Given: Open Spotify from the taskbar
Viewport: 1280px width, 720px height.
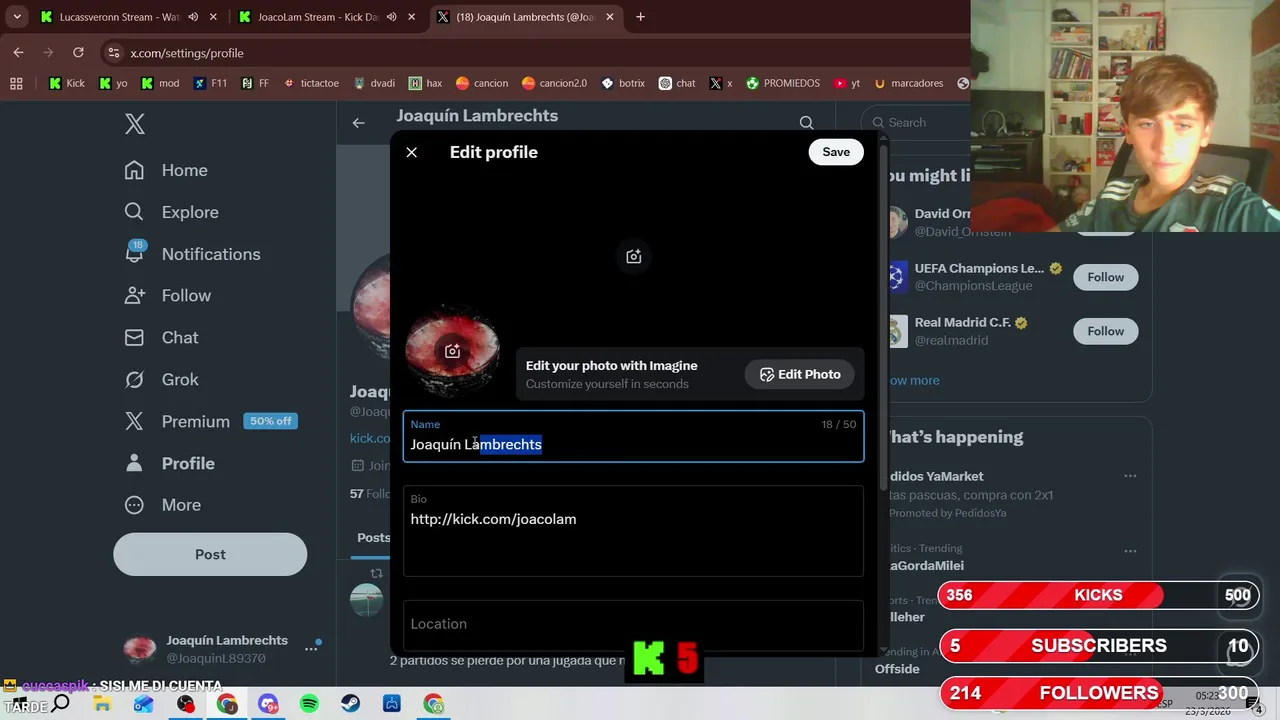Looking at the screenshot, I should 309,704.
